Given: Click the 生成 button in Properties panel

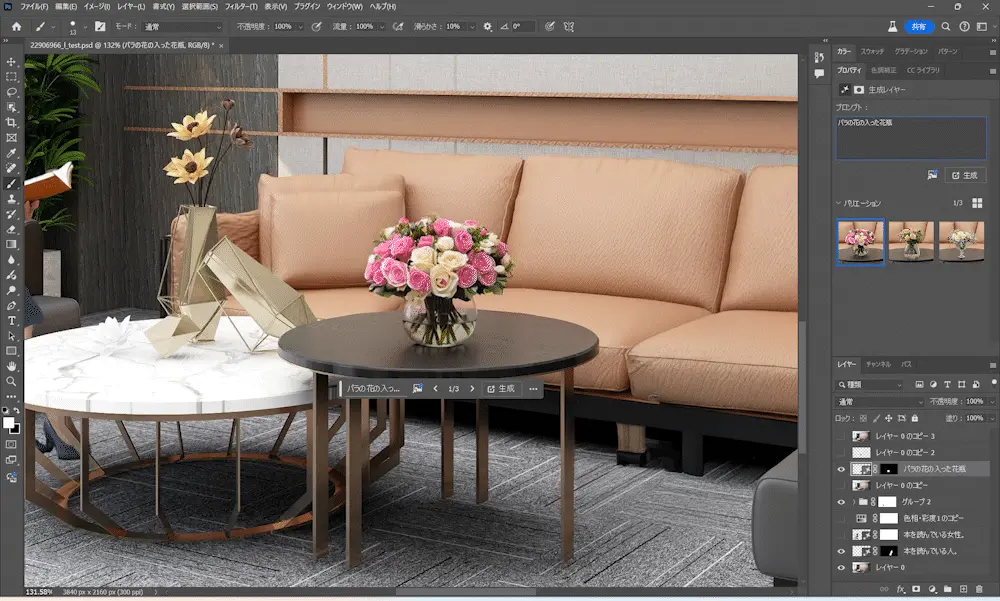Looking at the screenshot, I should tap(965, 175).
